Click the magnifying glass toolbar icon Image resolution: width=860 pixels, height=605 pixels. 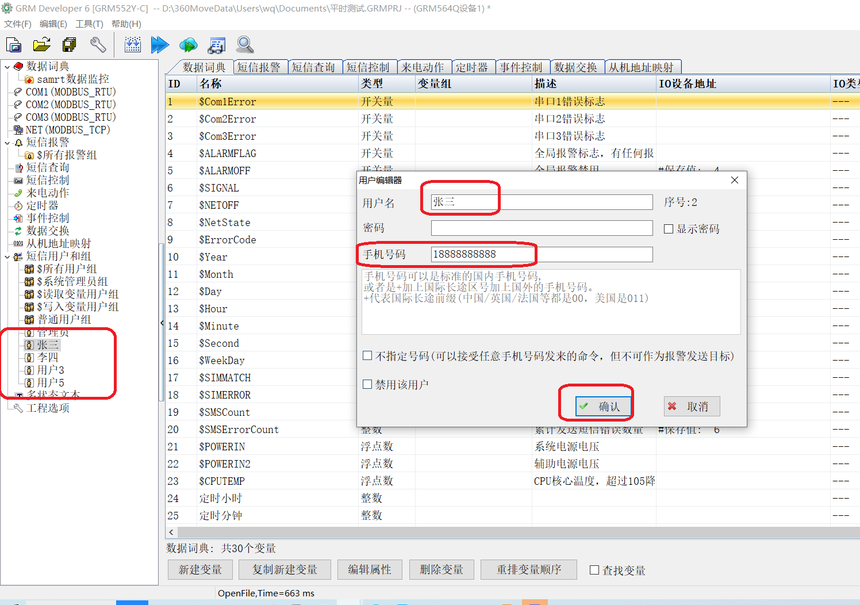pyautogui.click(x=245, y=45)
